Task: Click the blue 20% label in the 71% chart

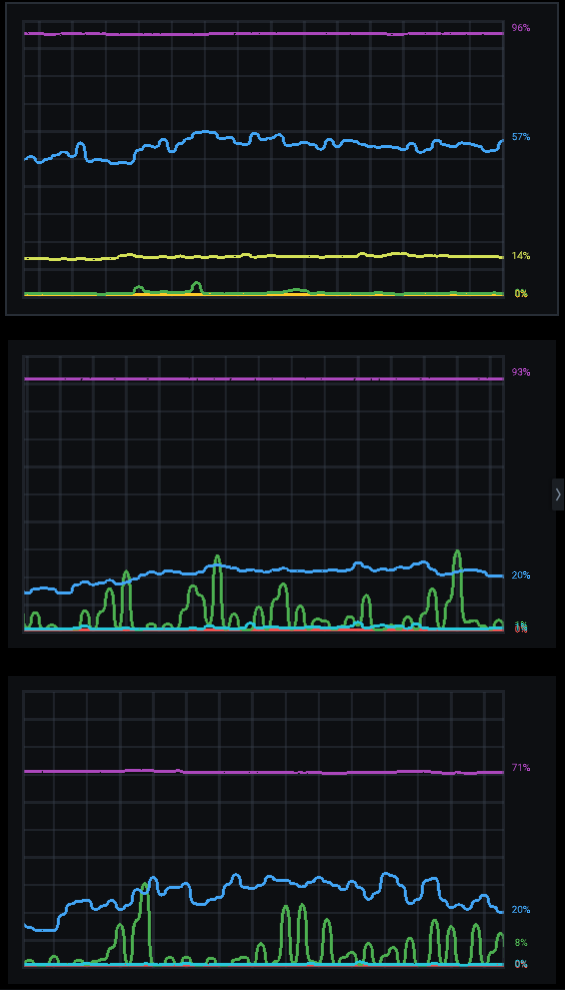Action: click(x=521, y=910)
